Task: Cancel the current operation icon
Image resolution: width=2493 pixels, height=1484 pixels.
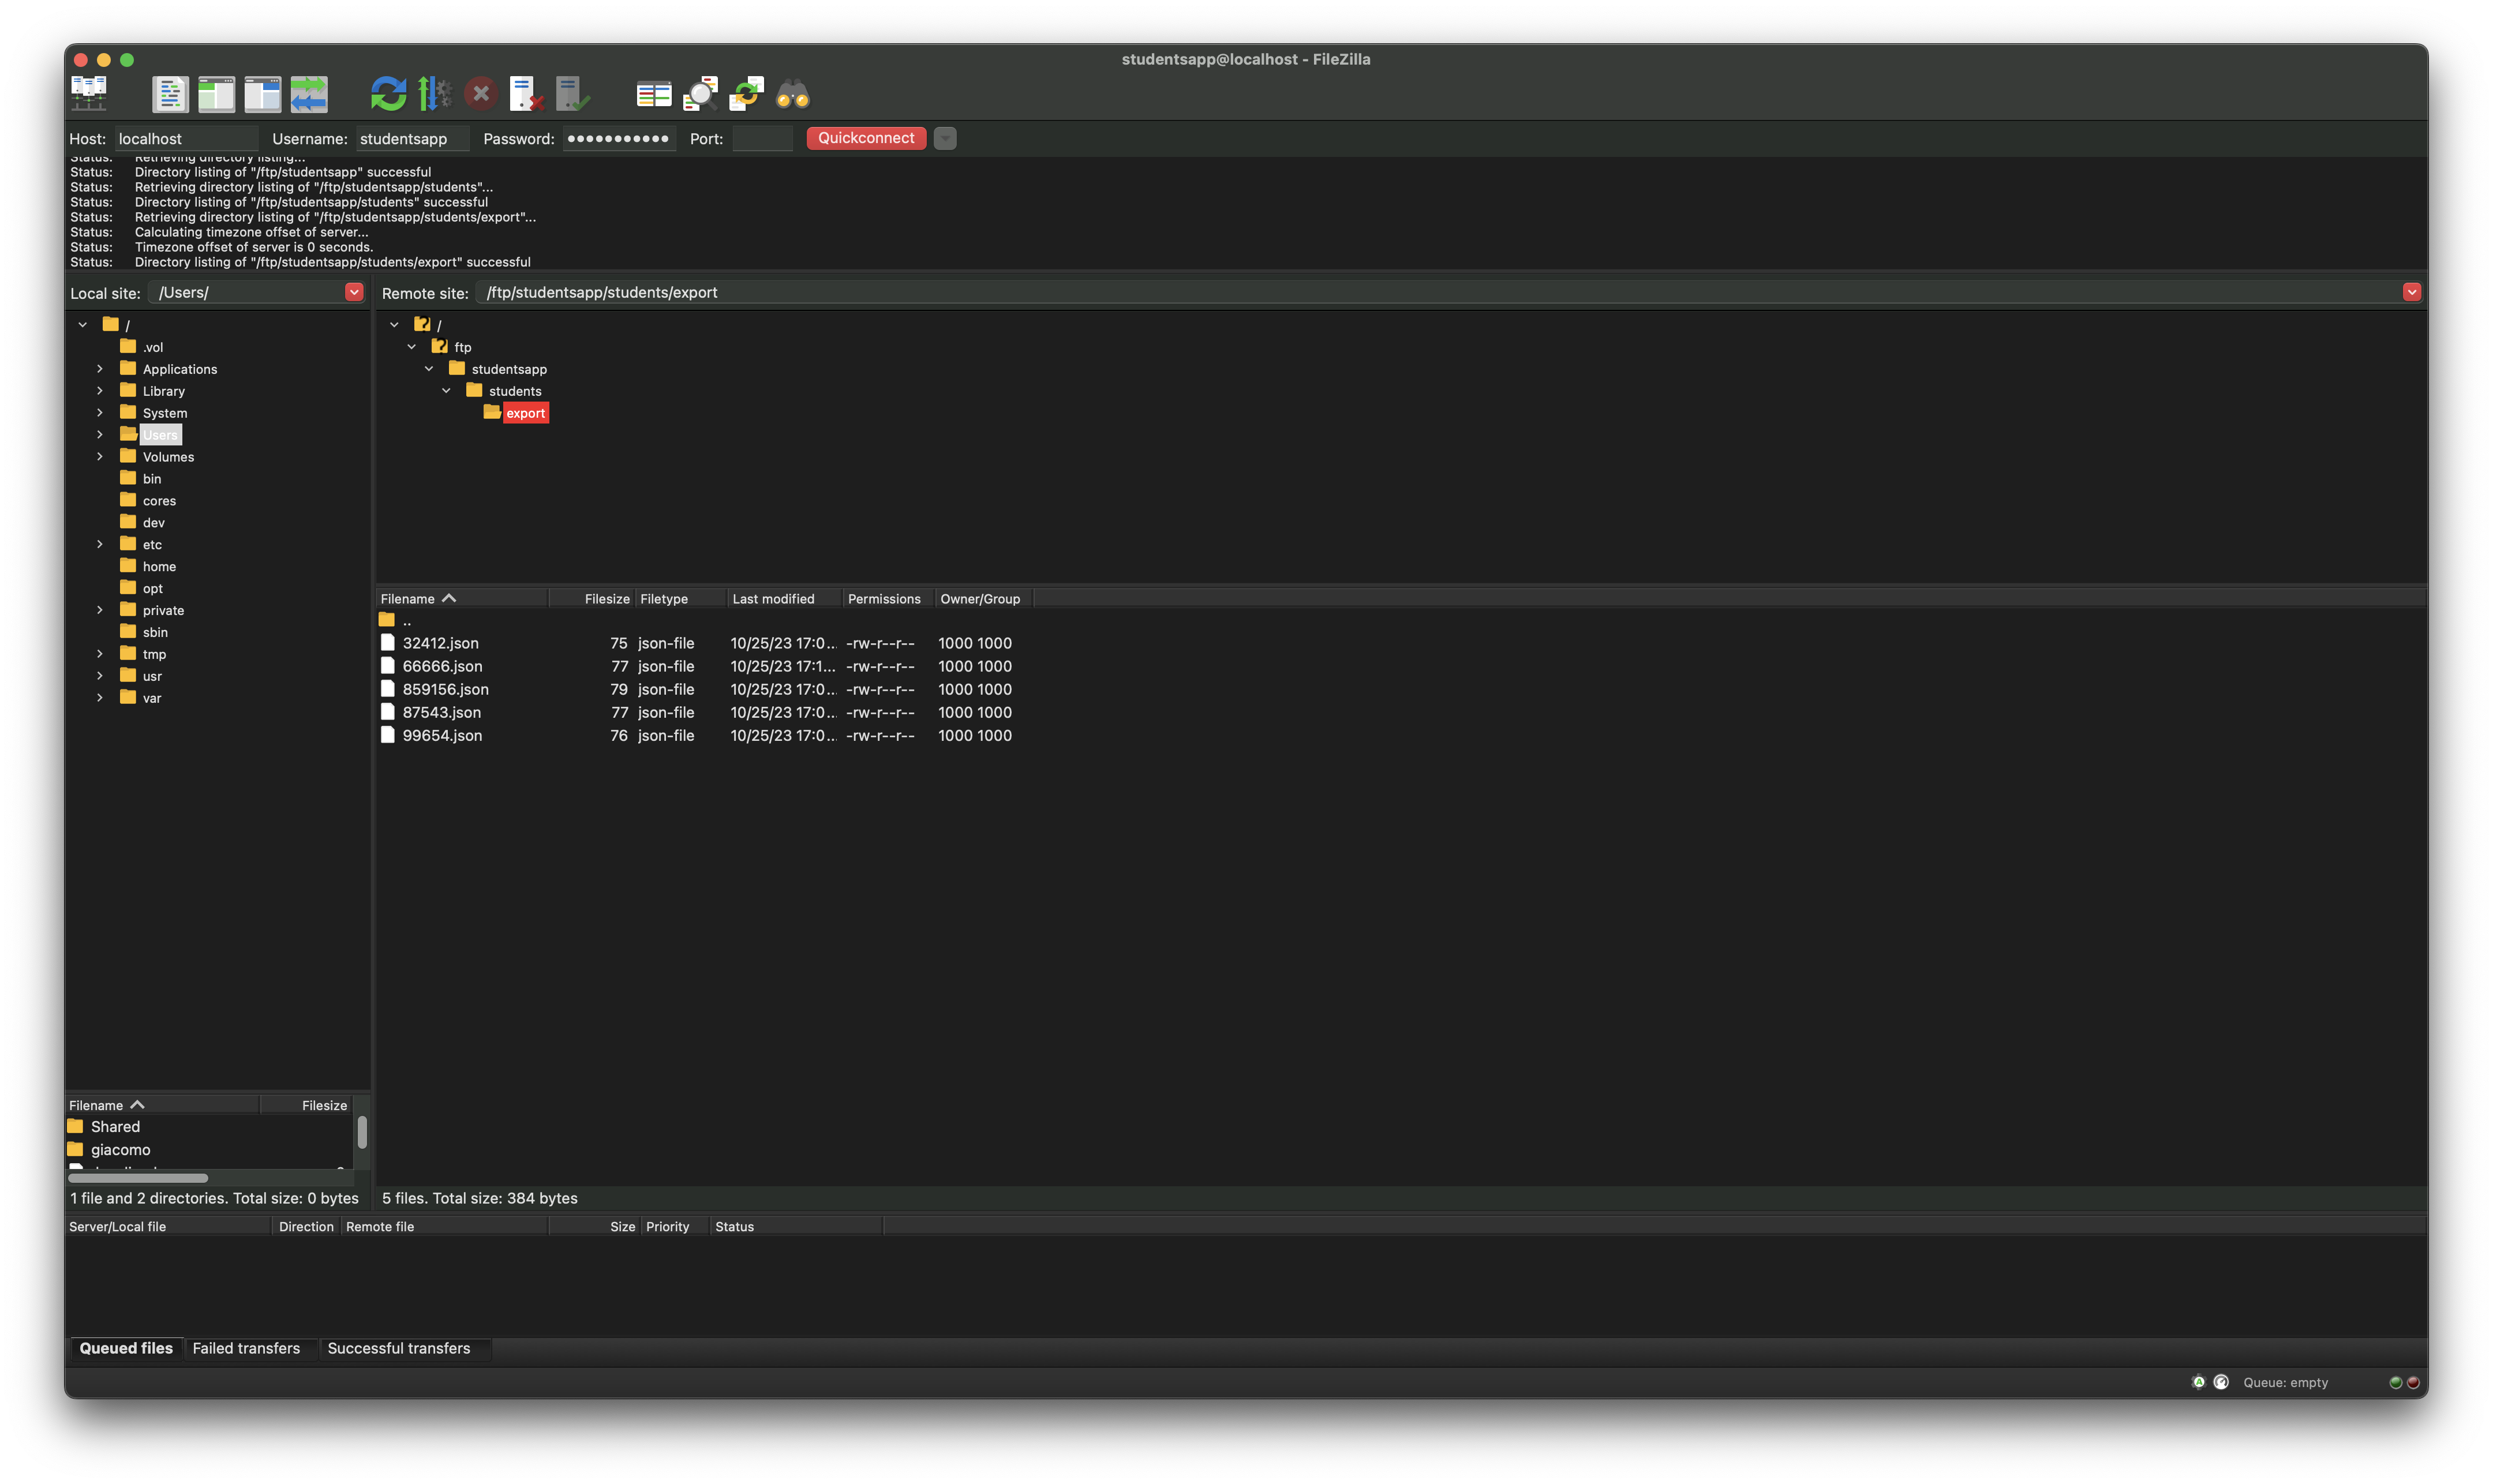Action: [481, 94]
